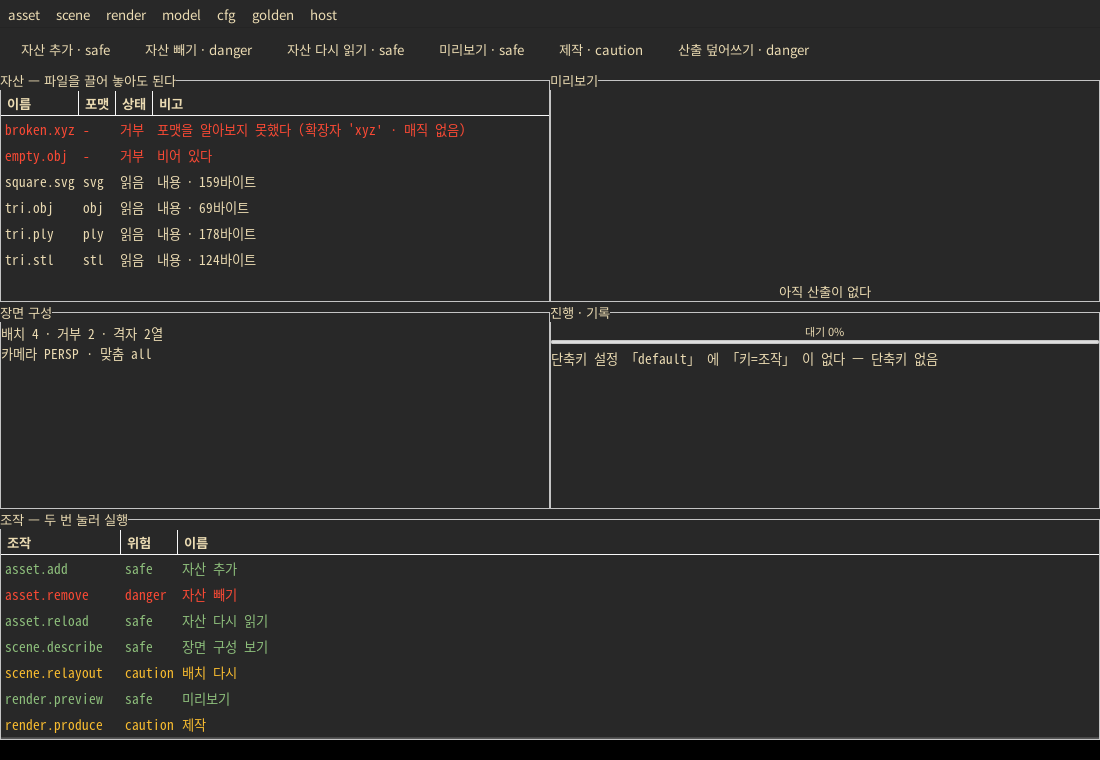Click the '포맷을 알아보지 못했다' error note
Image resolution: width=1100 pixels, height=760 pixels.
(311, 130)
